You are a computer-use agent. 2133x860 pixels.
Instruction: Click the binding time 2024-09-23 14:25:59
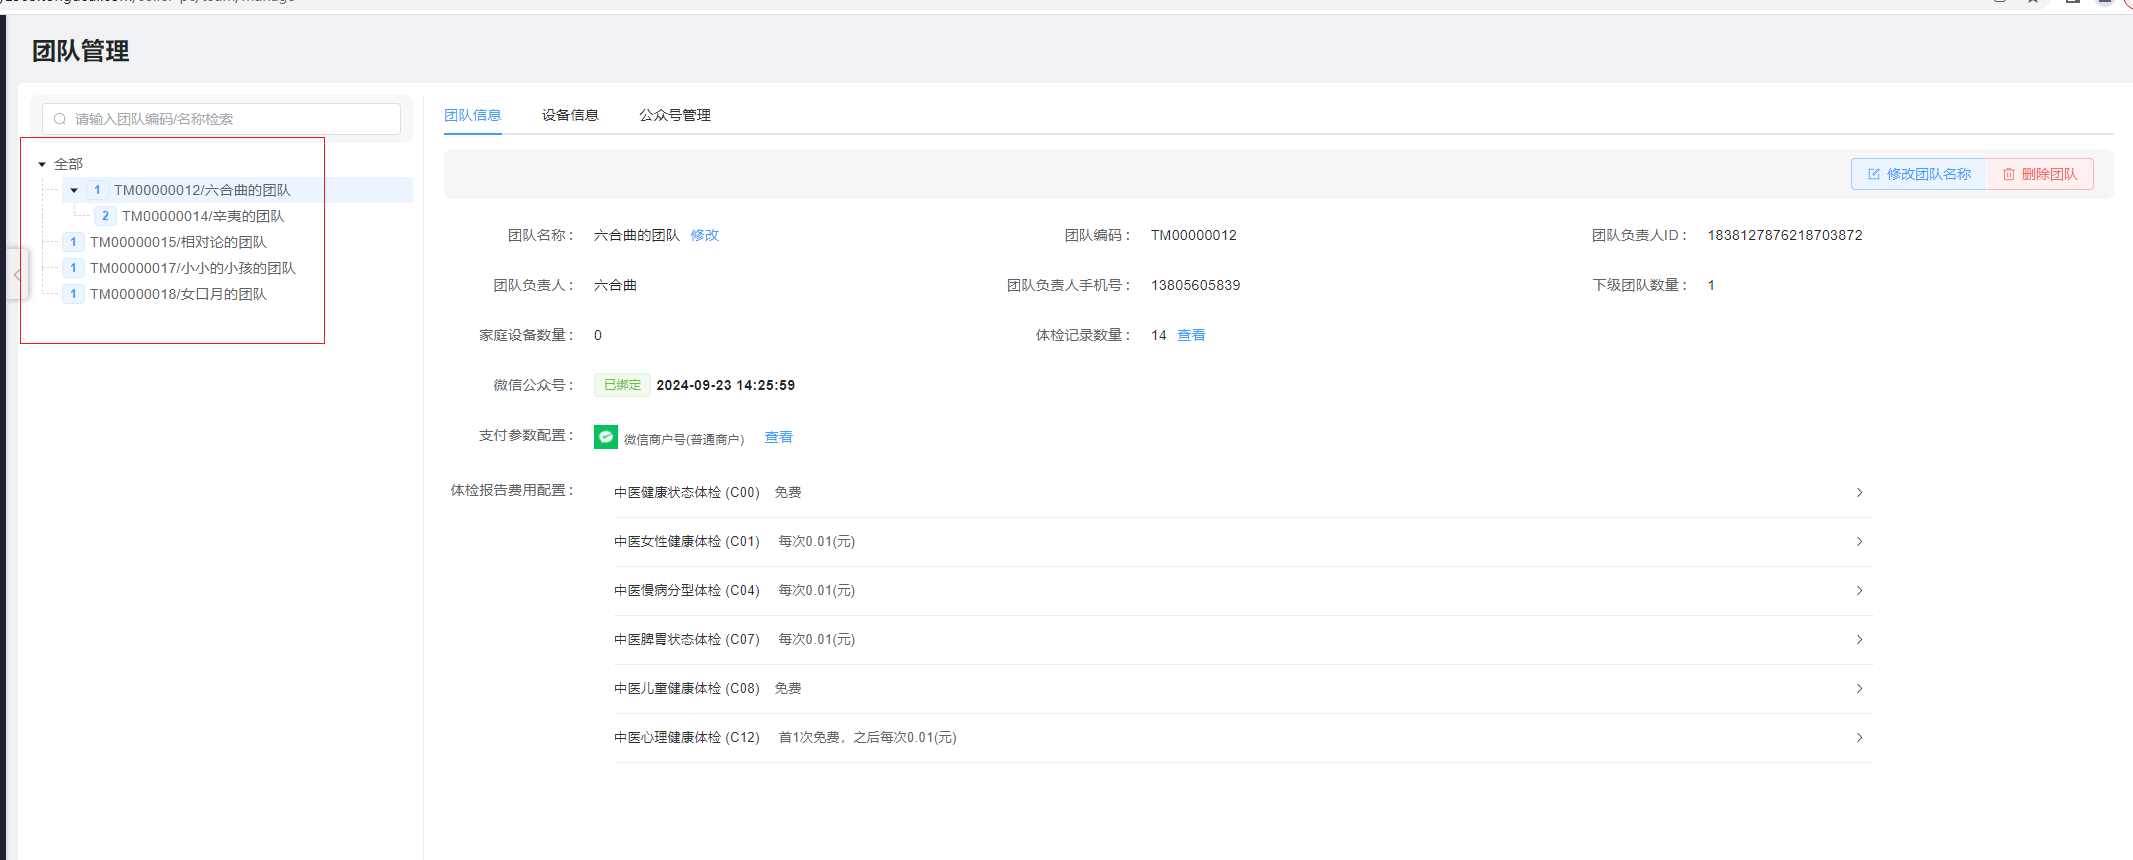click(726, 385)
